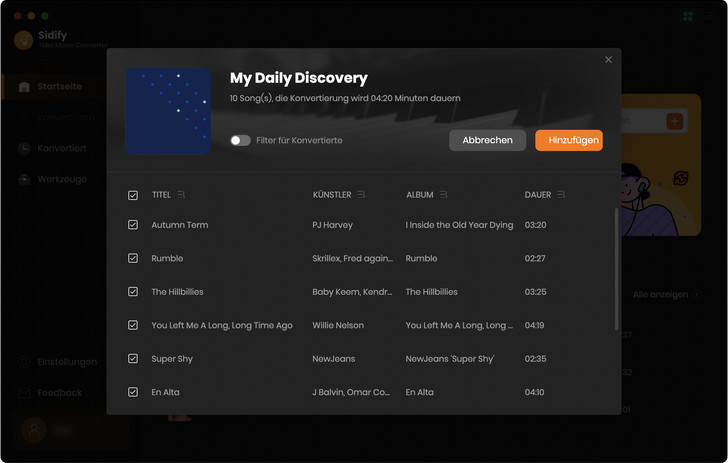Click the song list vertical scrollbar

pyautogui.click(x=615, y=260)
